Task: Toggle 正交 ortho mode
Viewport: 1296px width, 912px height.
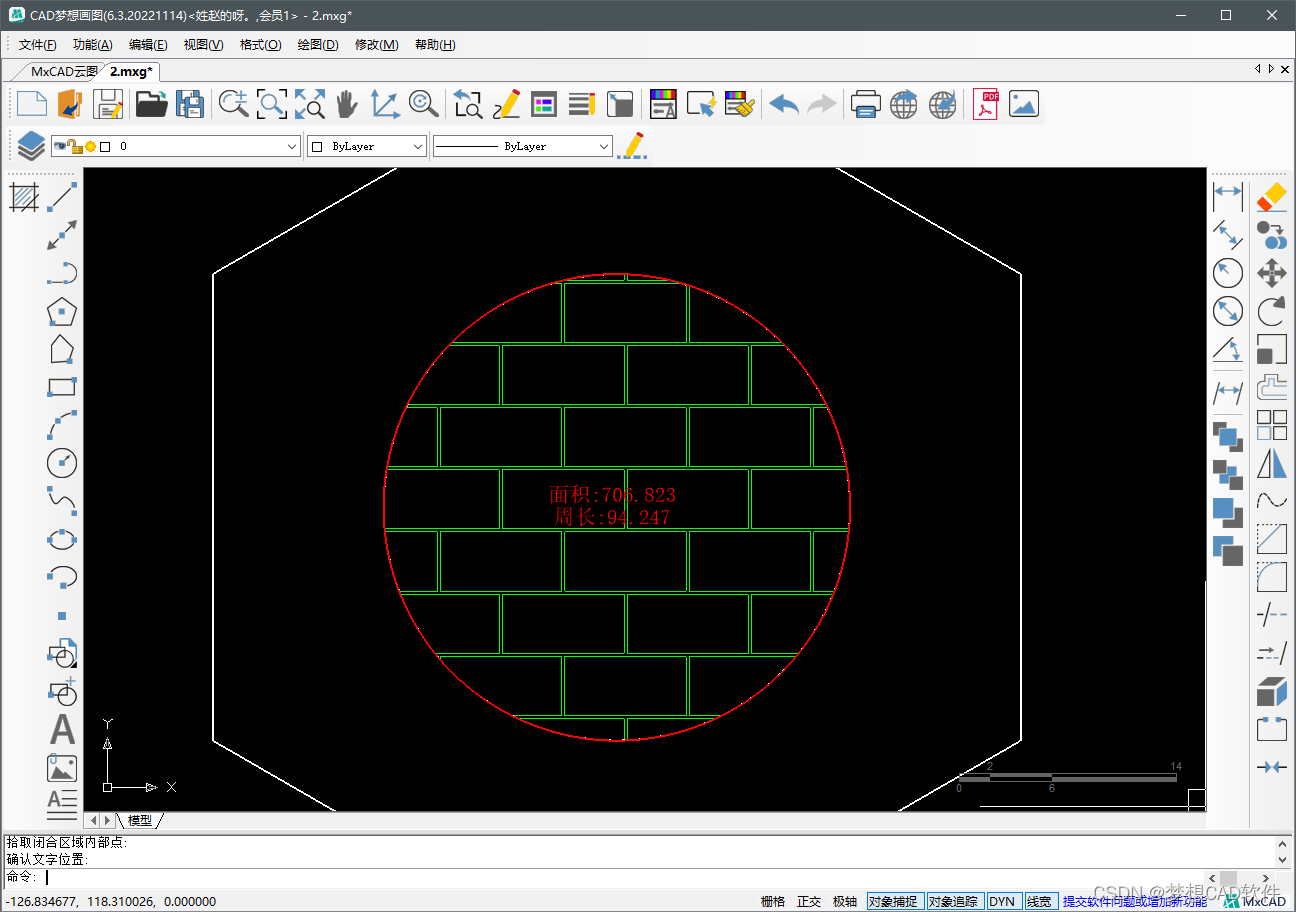Action: tap(809, 901)
